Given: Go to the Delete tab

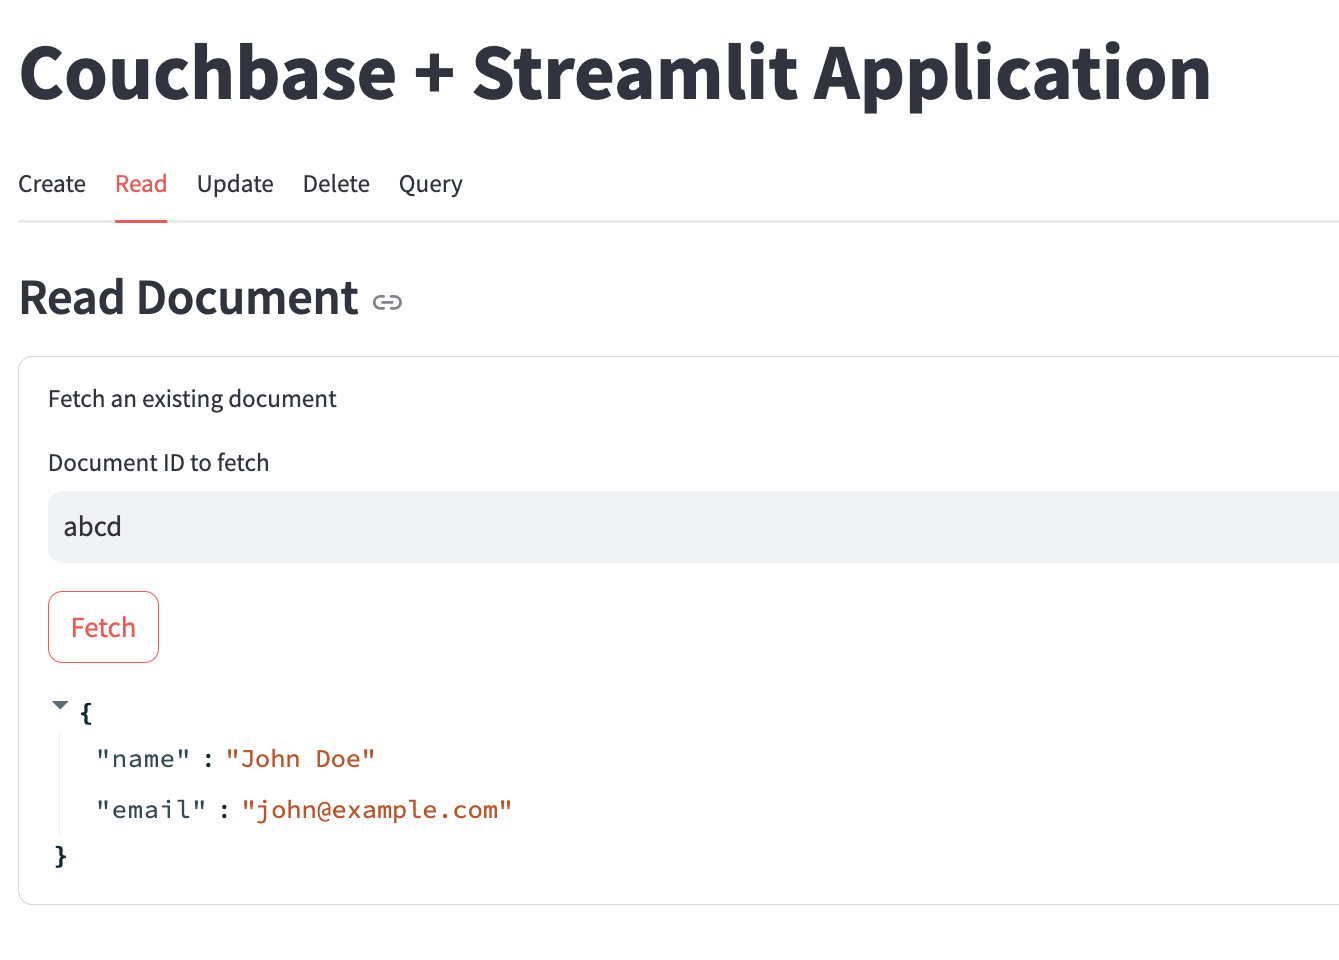Looking at the screenshot, I should (x=336, y=184).
